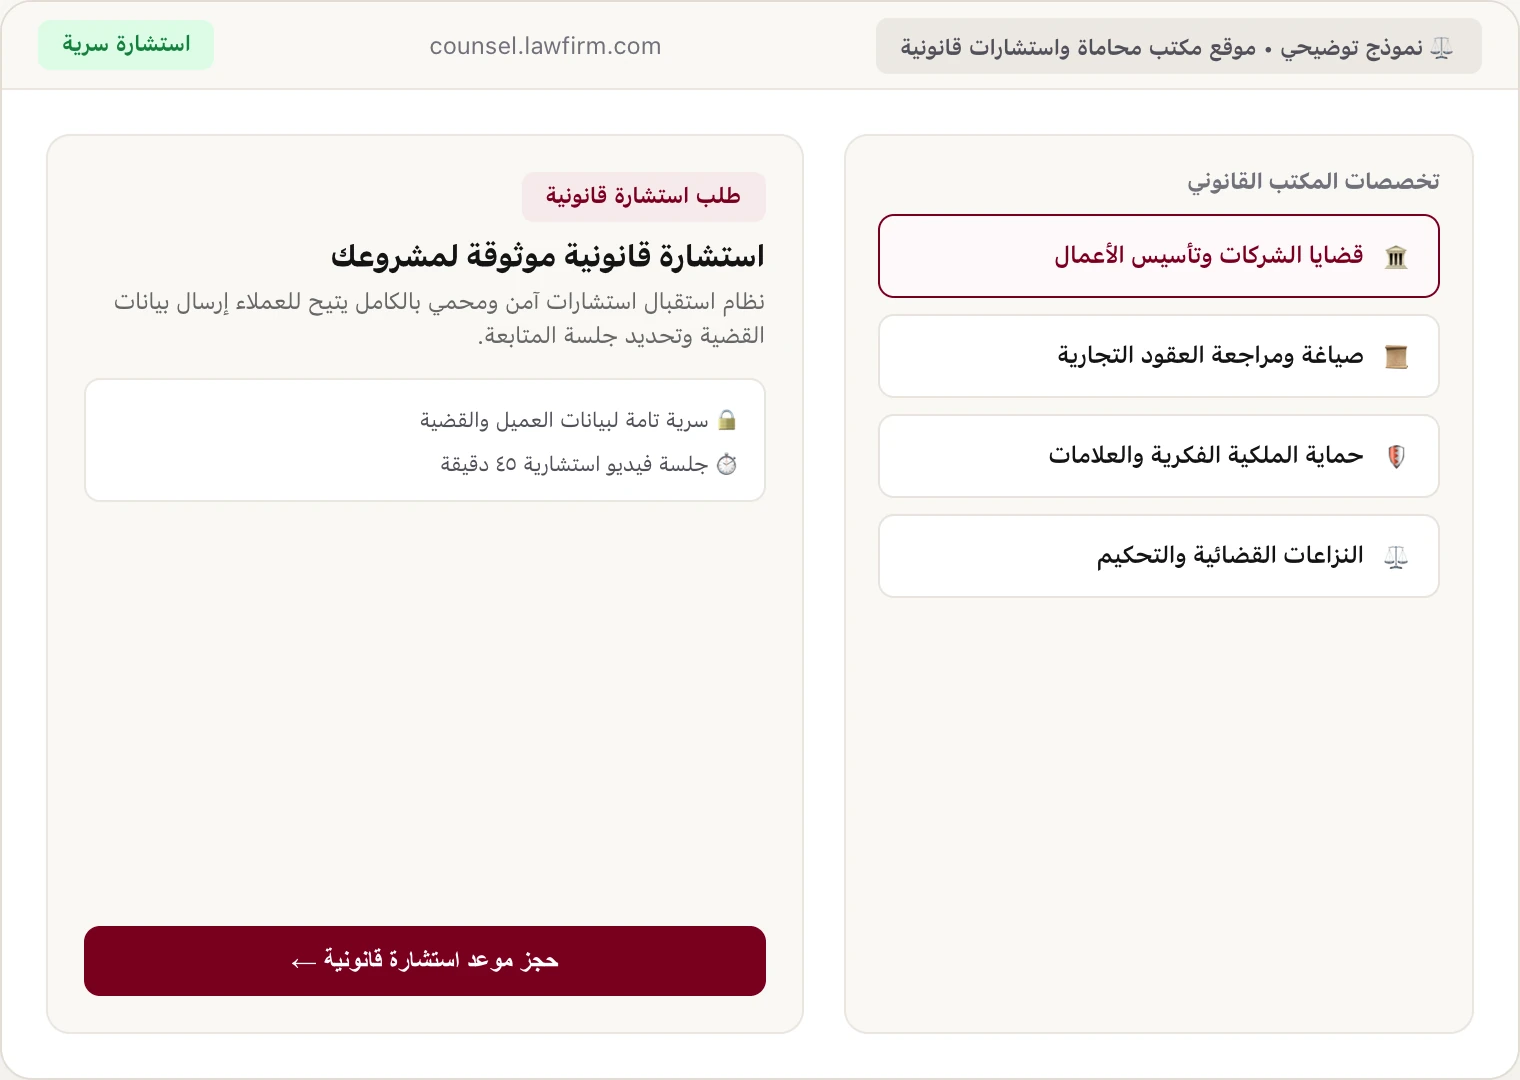Click the bank building icon beside قضايا الشركات

[1396, 257]
